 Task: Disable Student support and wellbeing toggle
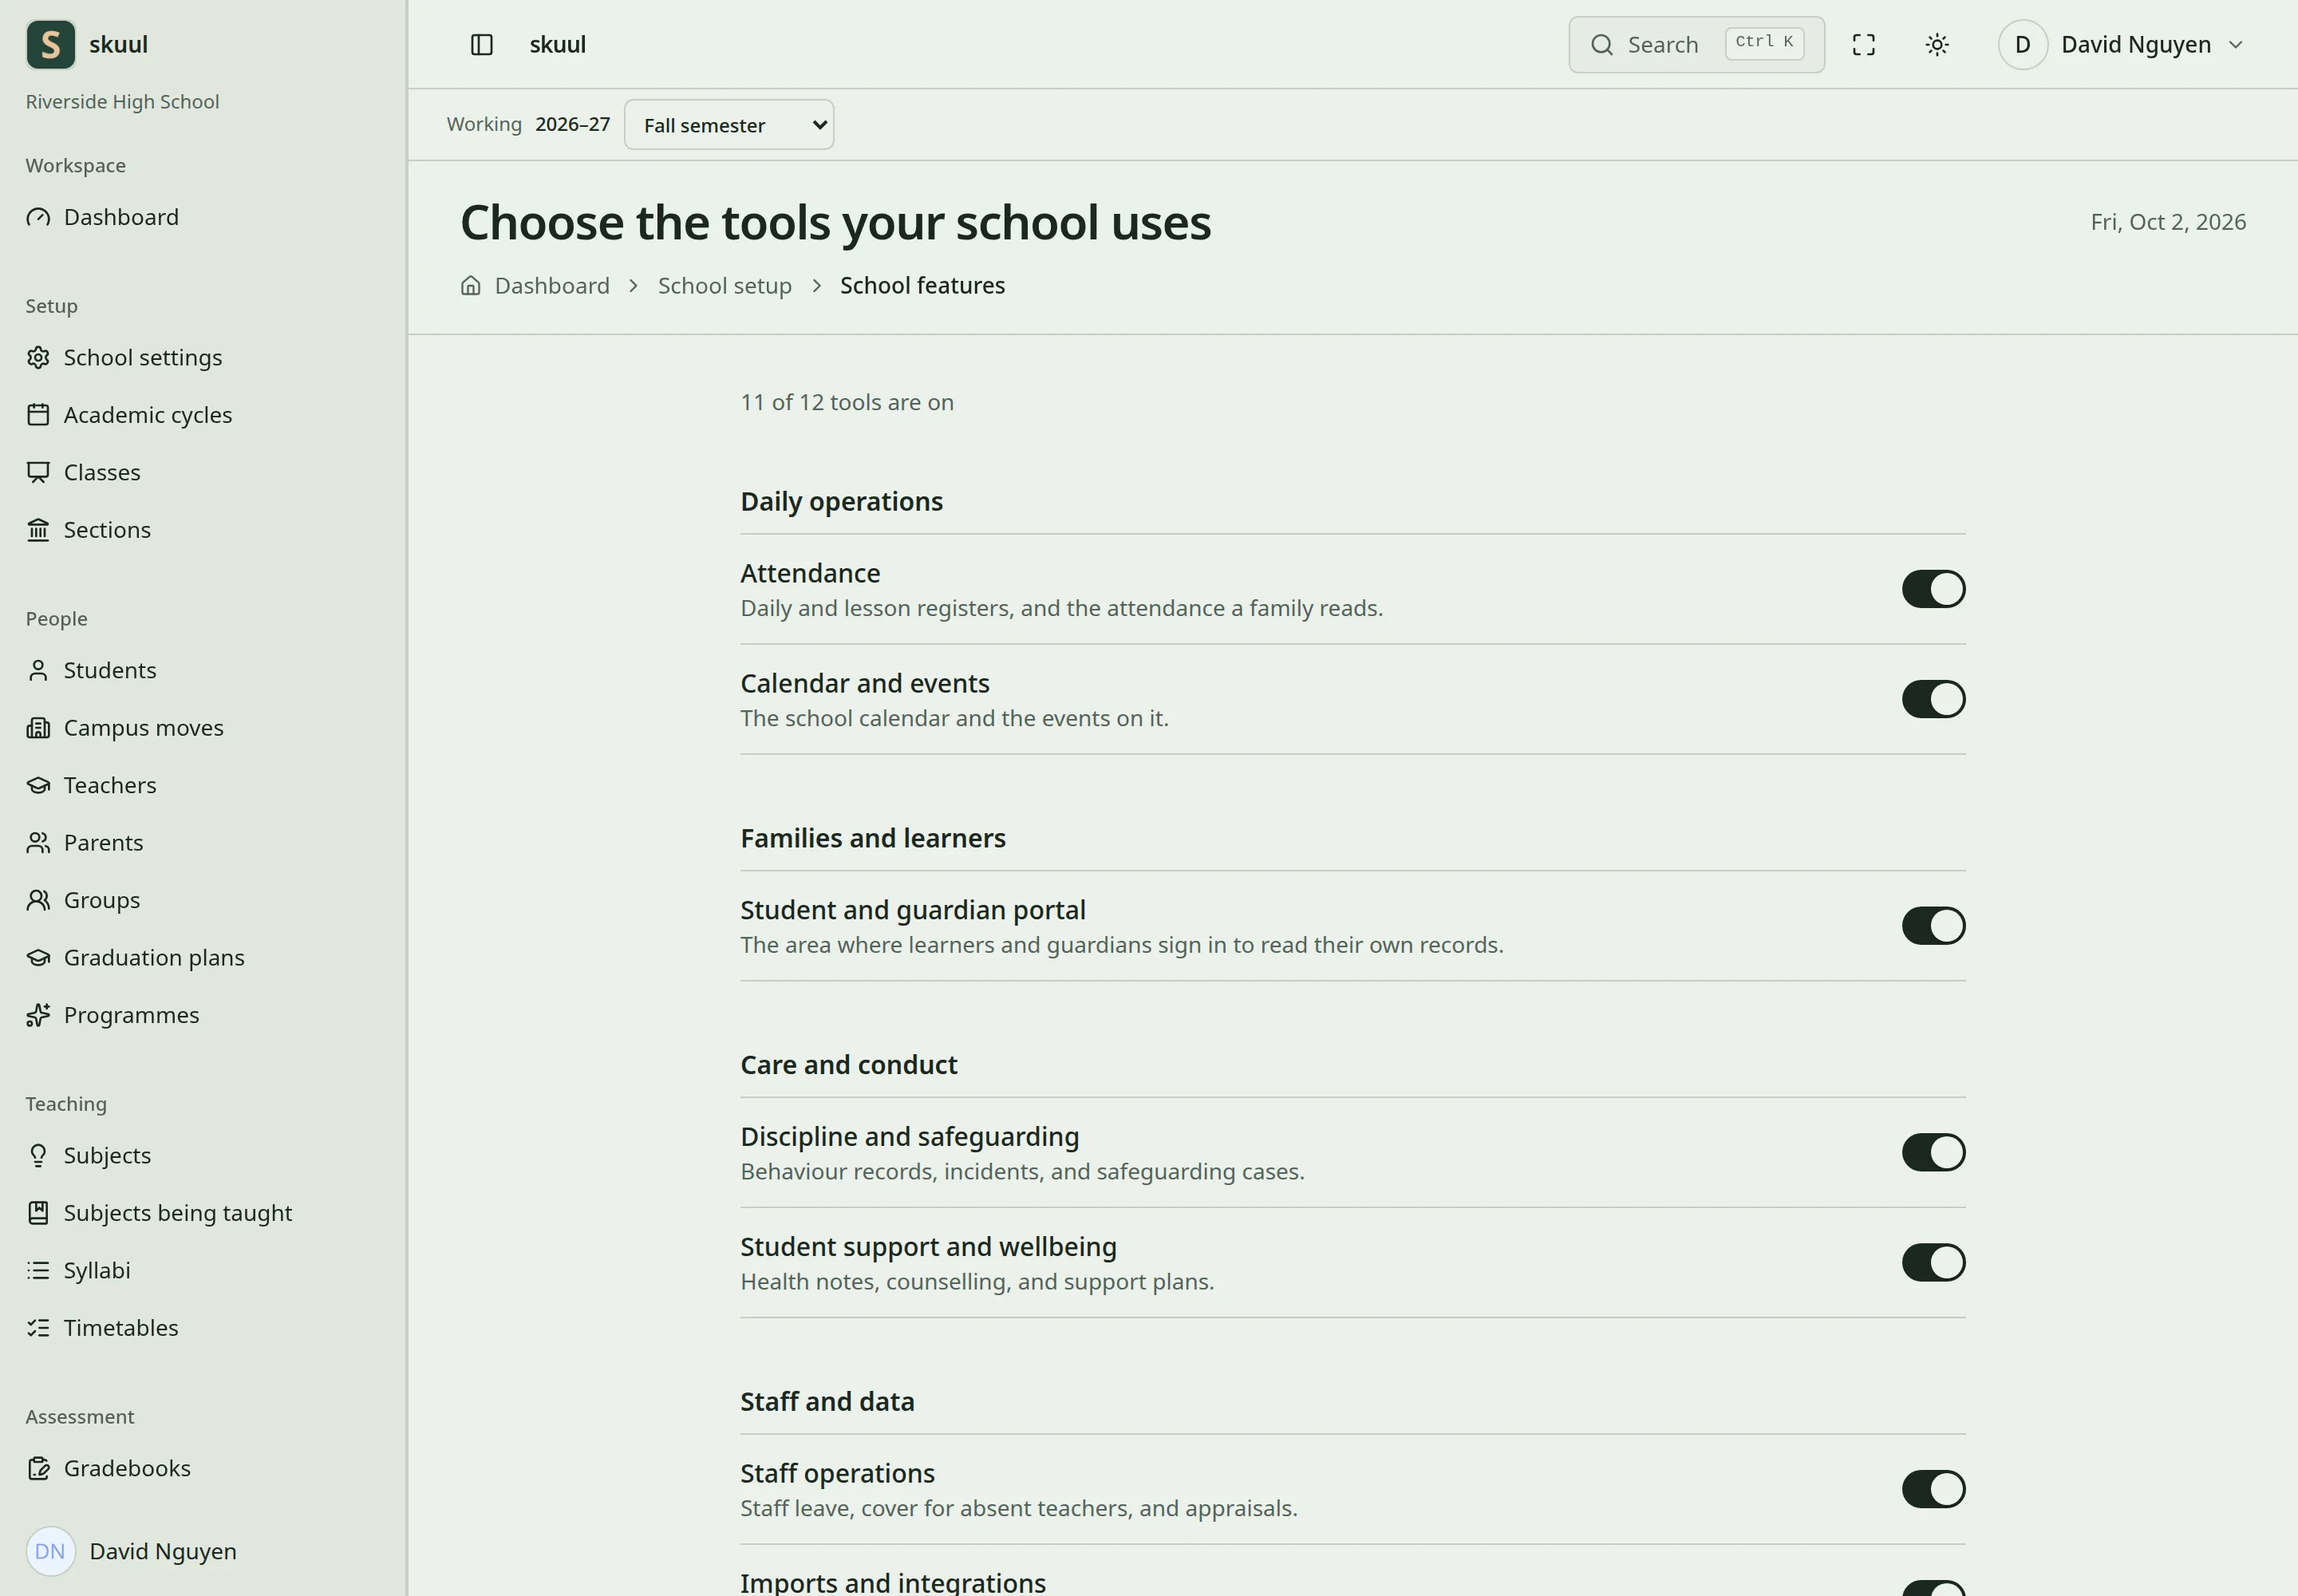(1933, 1262)
